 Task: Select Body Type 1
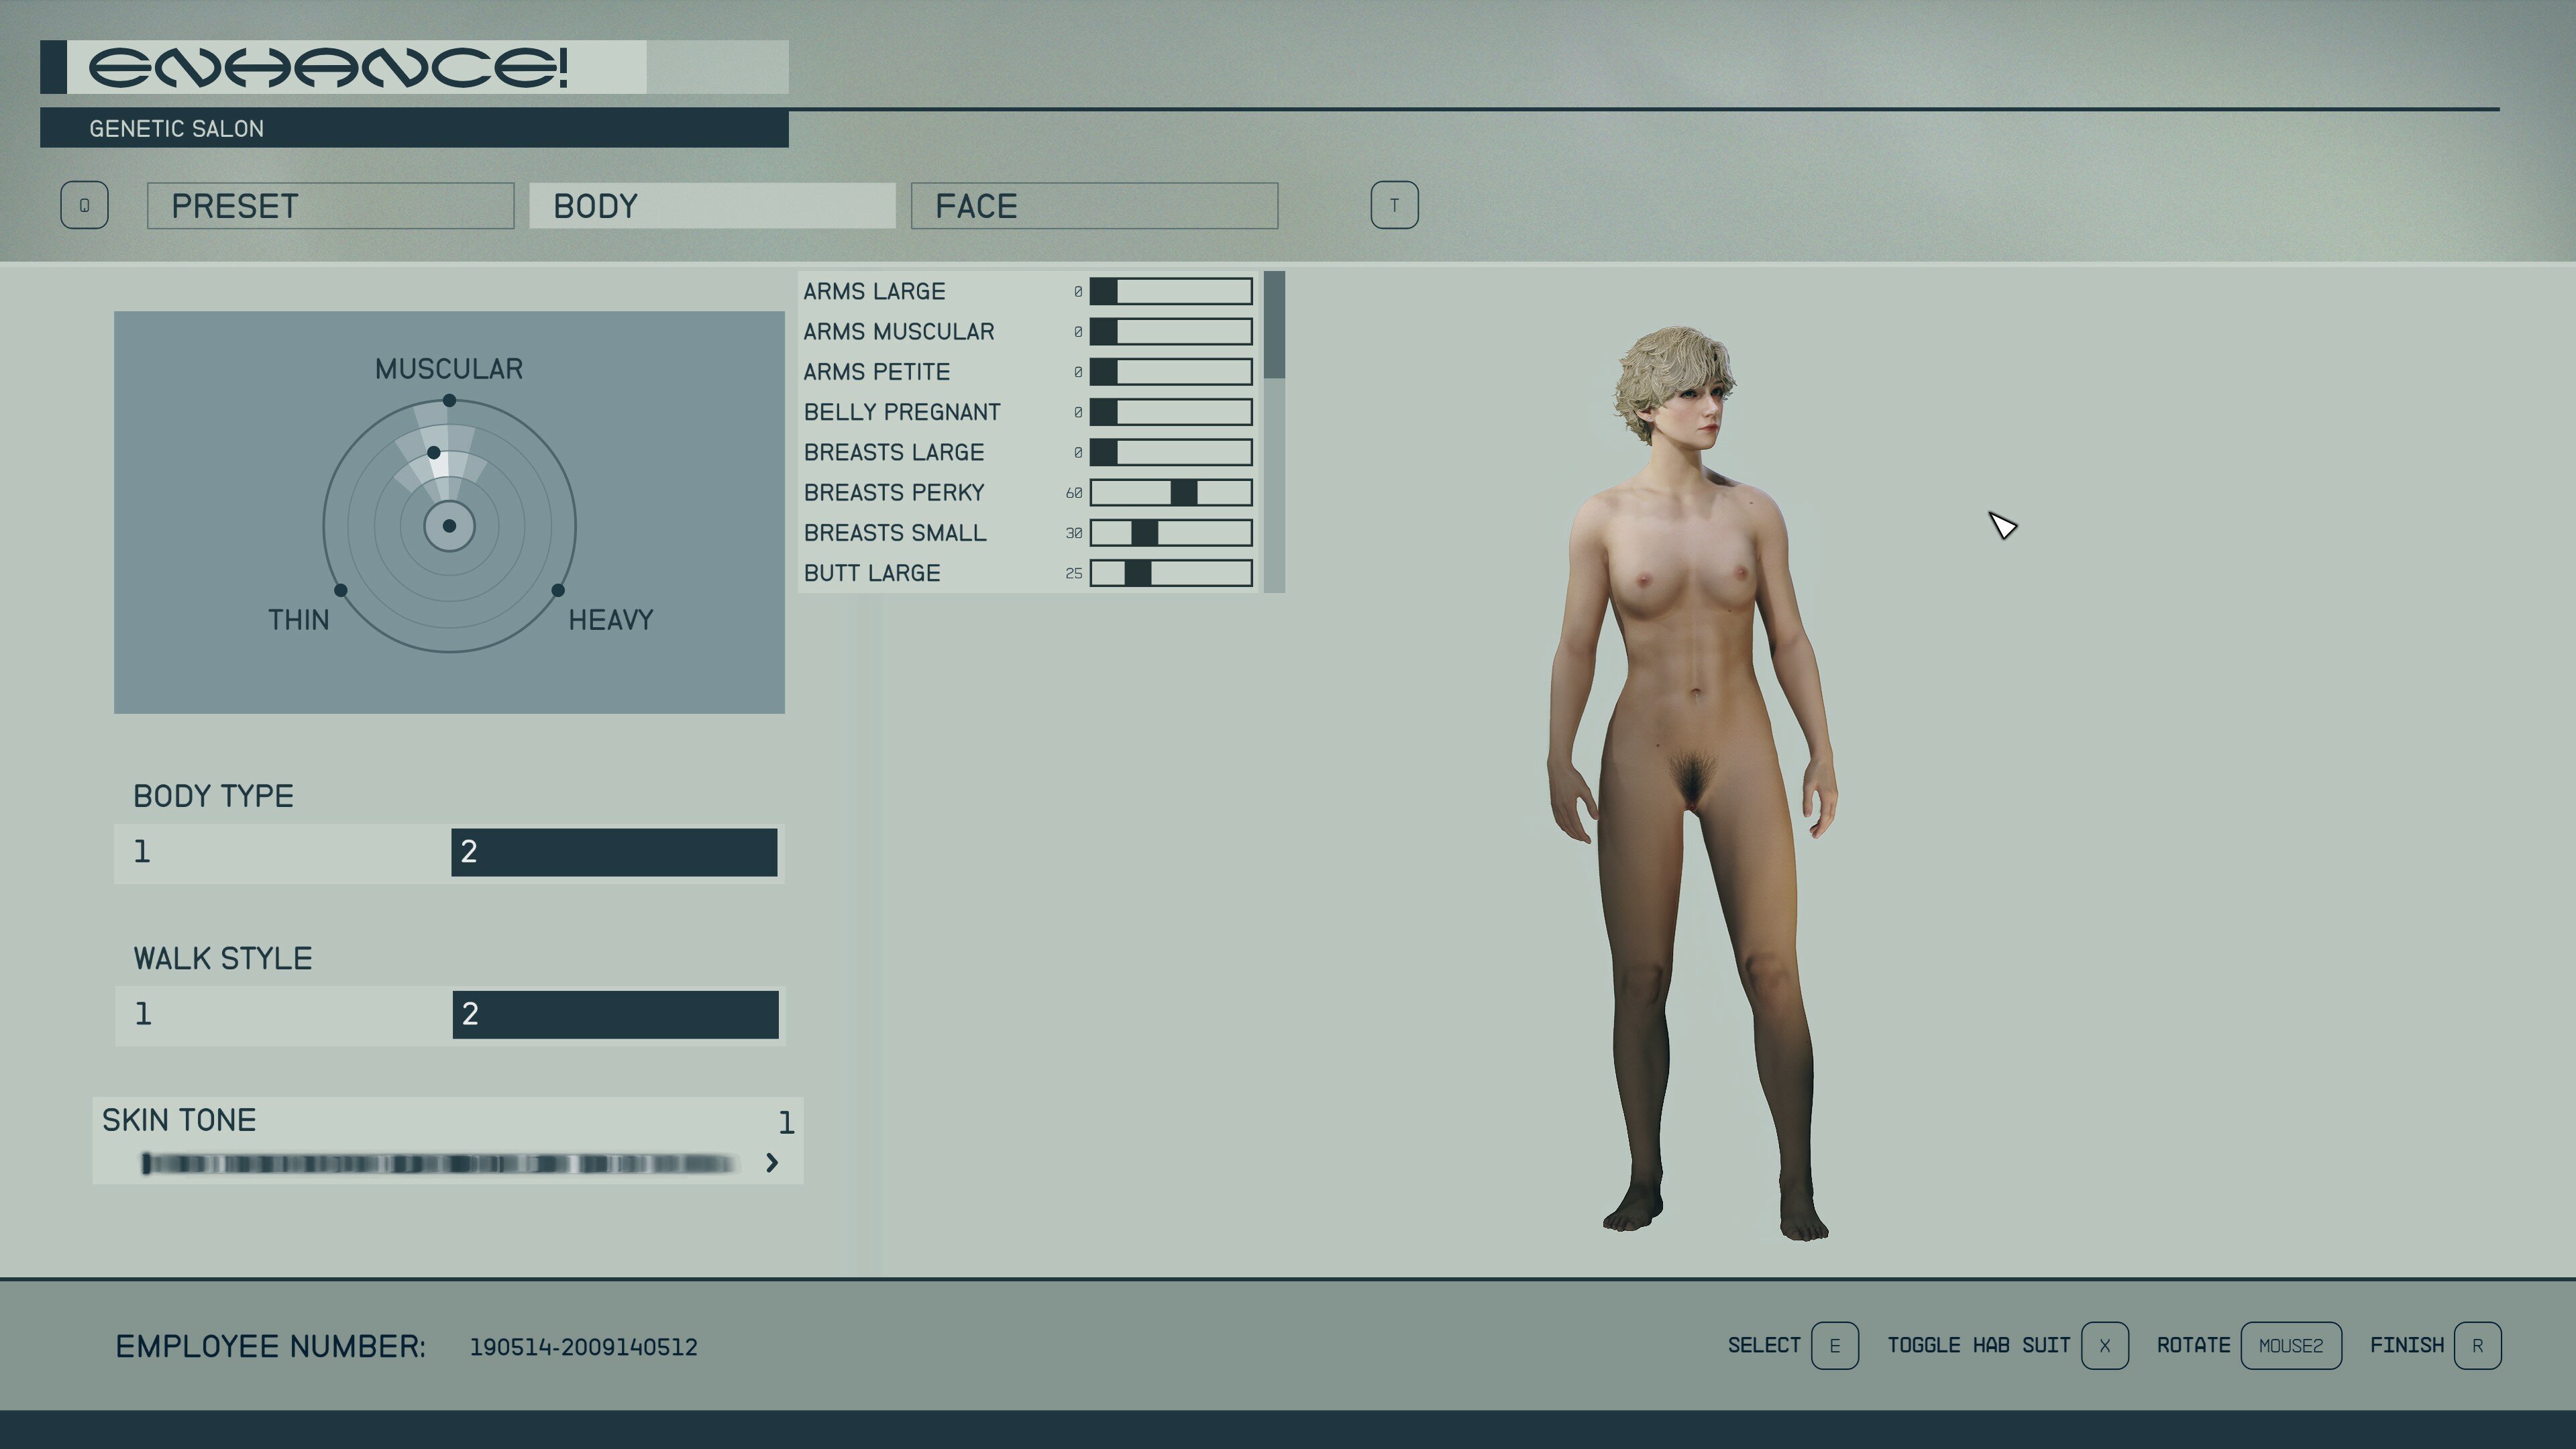(x=282, y=852)
